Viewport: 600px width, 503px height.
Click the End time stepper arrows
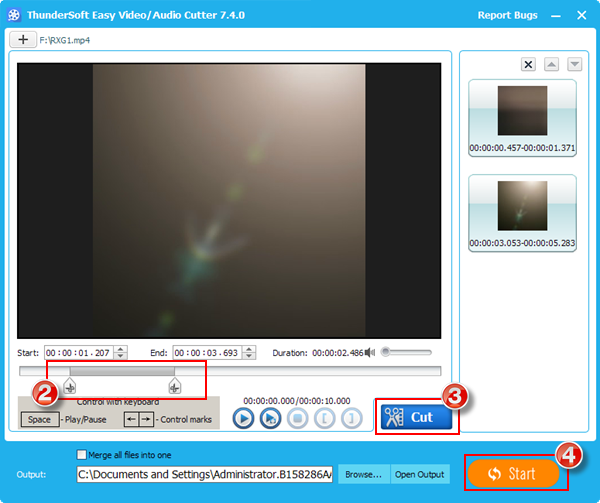pyautogui.click(x=250, y=352)
